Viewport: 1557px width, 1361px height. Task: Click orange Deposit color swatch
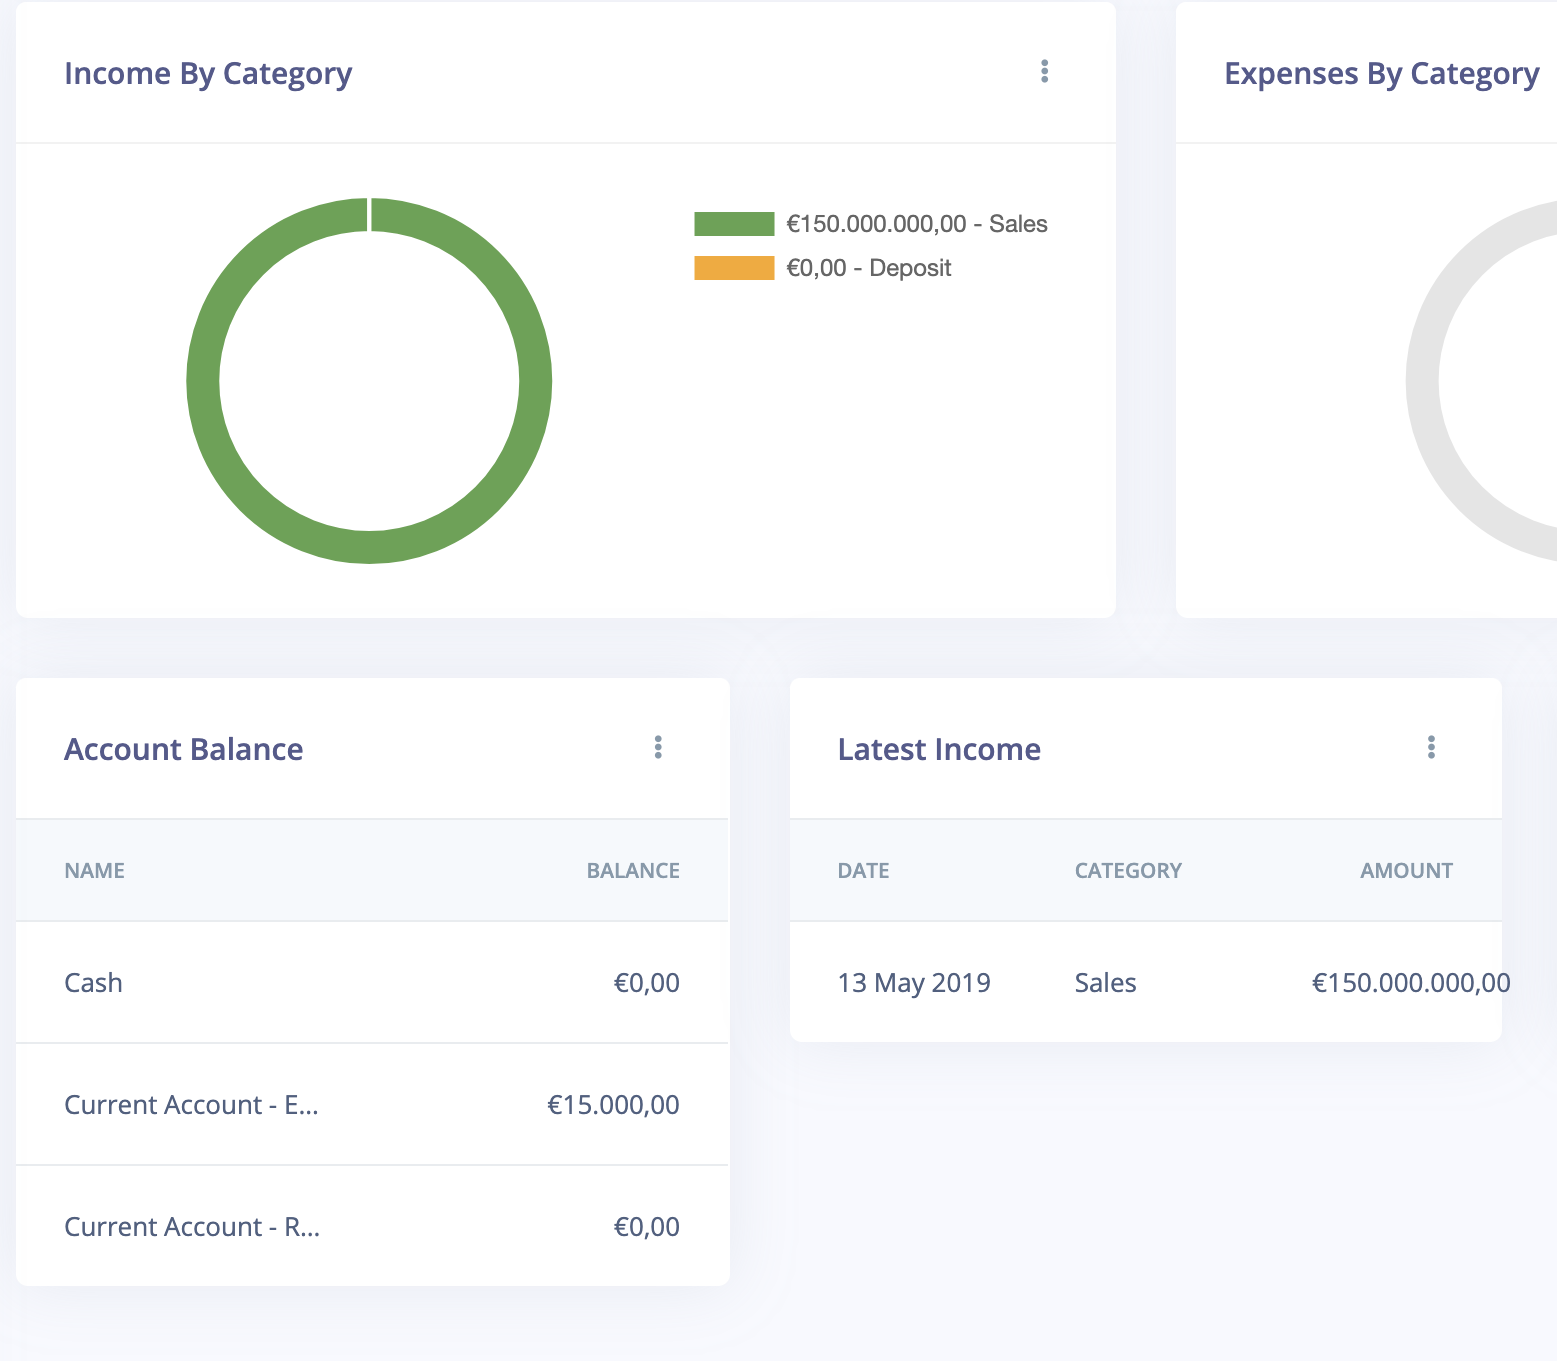[734, 268]
